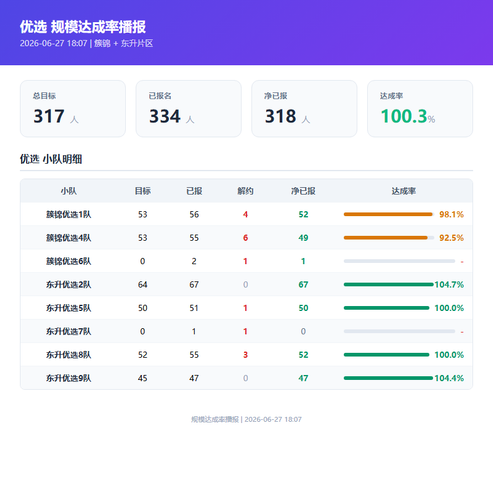Screen dimensions: 493x500
Task: Click 100.0% rate in 东升优选5队 row
Action: (x=449, y=308)
